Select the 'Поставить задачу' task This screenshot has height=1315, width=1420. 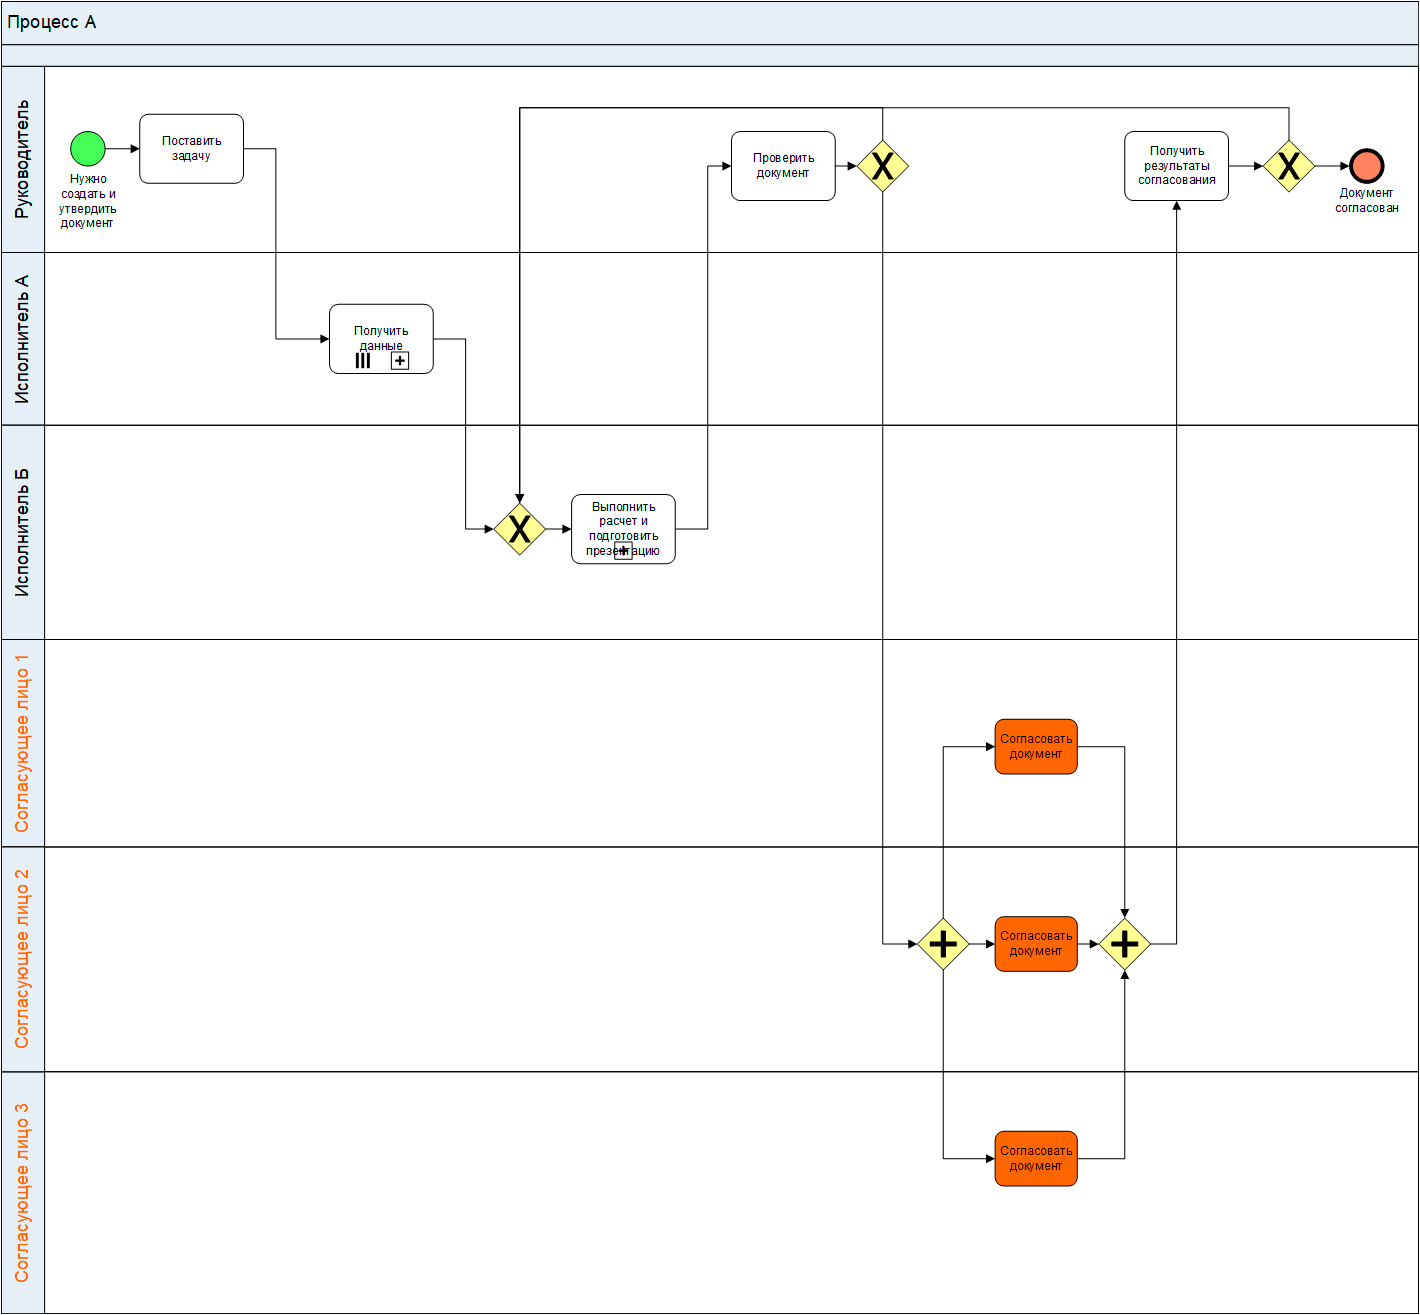pyautogui.click(x=191, y=148)
